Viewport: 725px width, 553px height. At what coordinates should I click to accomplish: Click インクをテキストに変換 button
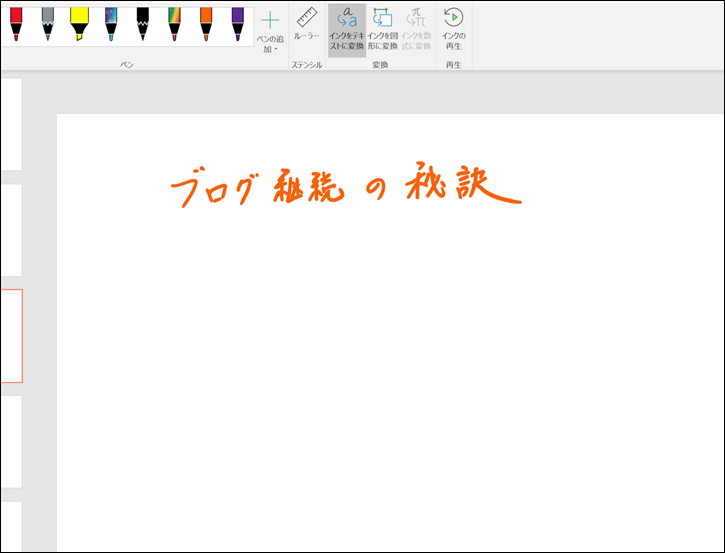347,30
